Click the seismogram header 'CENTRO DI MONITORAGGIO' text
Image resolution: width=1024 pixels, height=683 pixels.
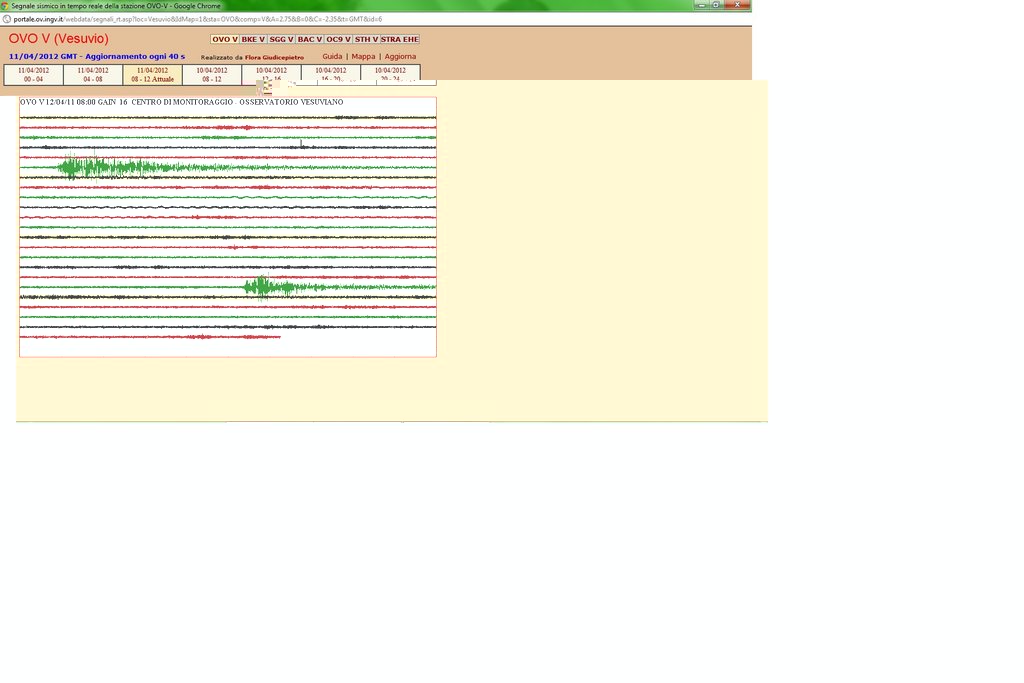coord(182,103)
